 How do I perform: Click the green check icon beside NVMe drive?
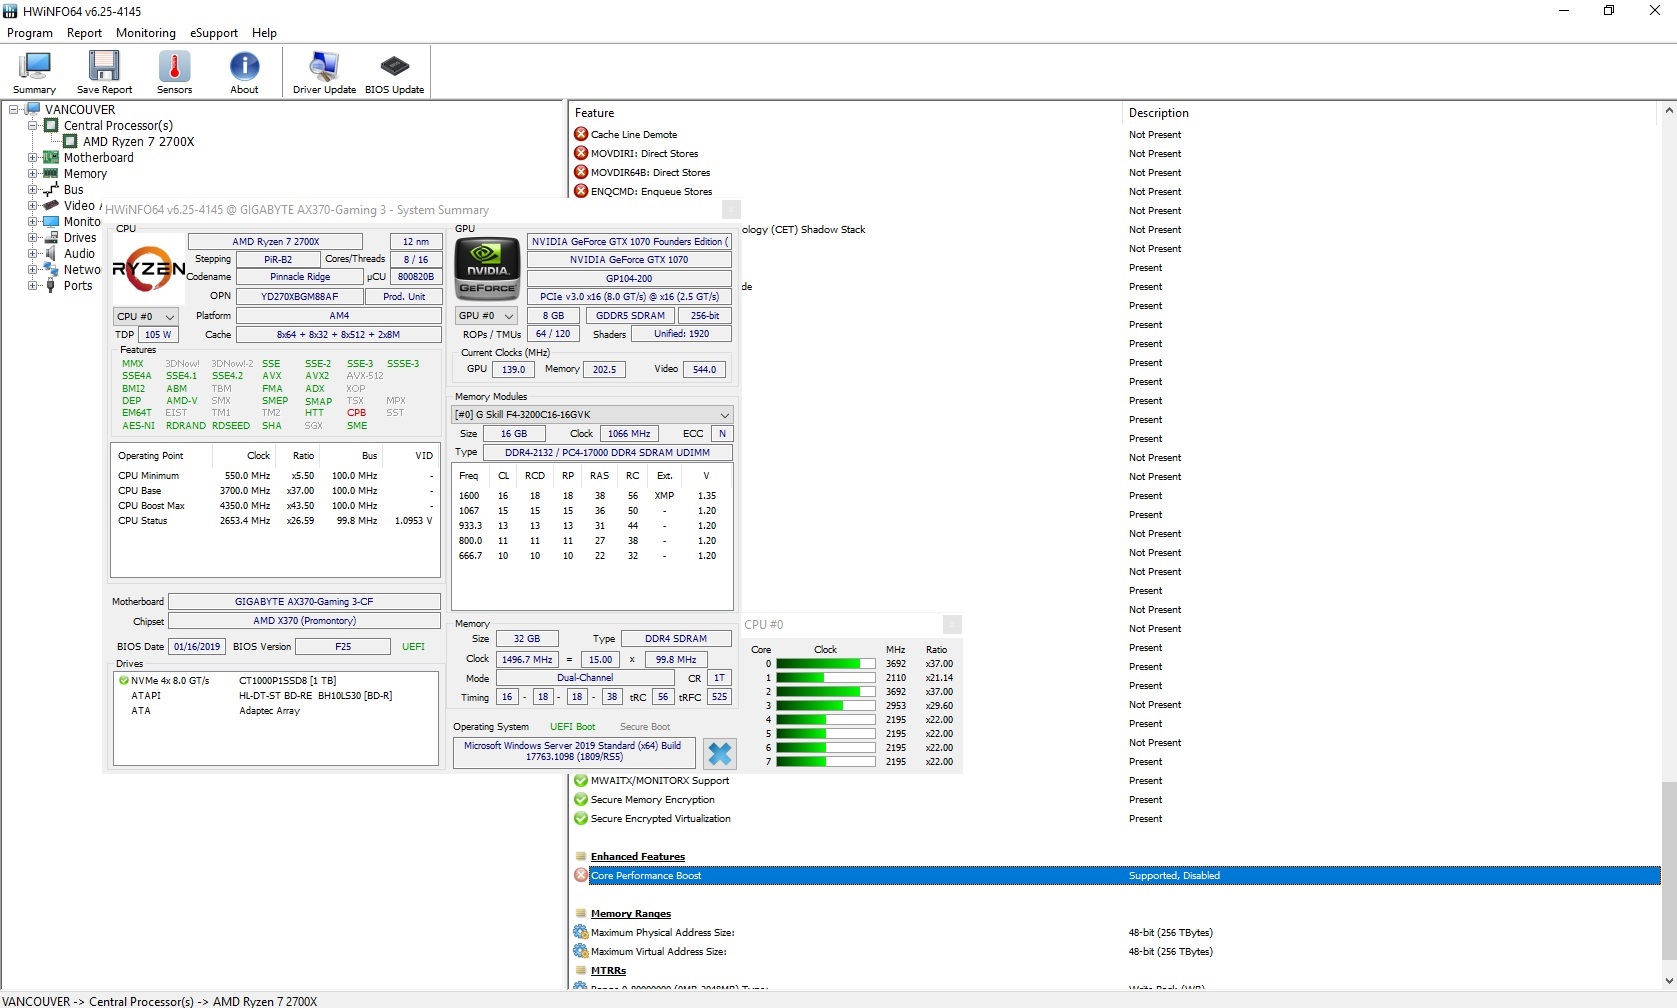coord(124,681)
